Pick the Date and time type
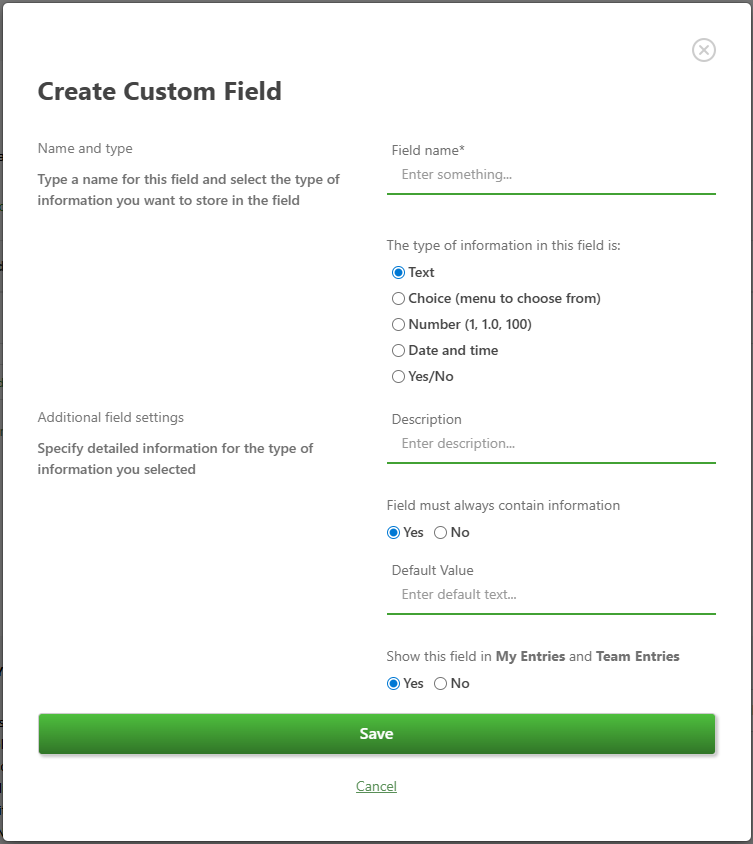Viewport: 753px width, 844px height. point(398,350)
